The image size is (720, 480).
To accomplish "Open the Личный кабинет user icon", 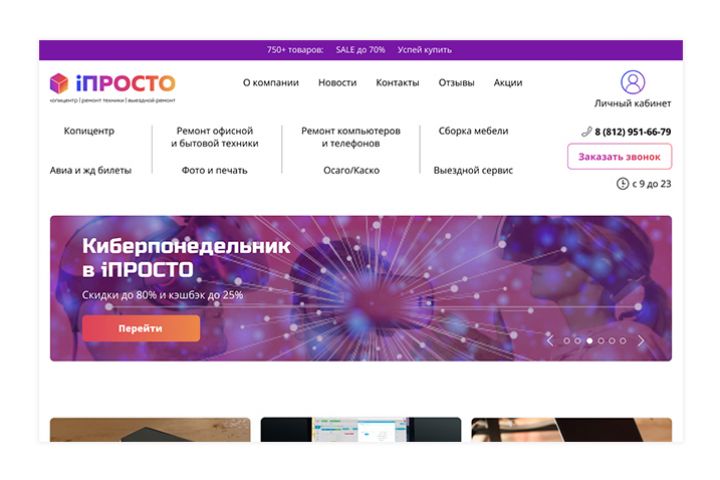I will (633, 82).
